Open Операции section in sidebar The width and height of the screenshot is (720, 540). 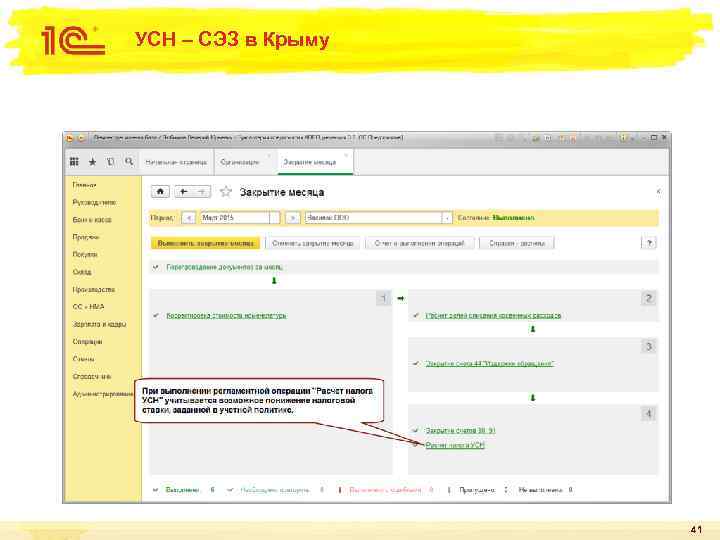[x=87, y=341]
